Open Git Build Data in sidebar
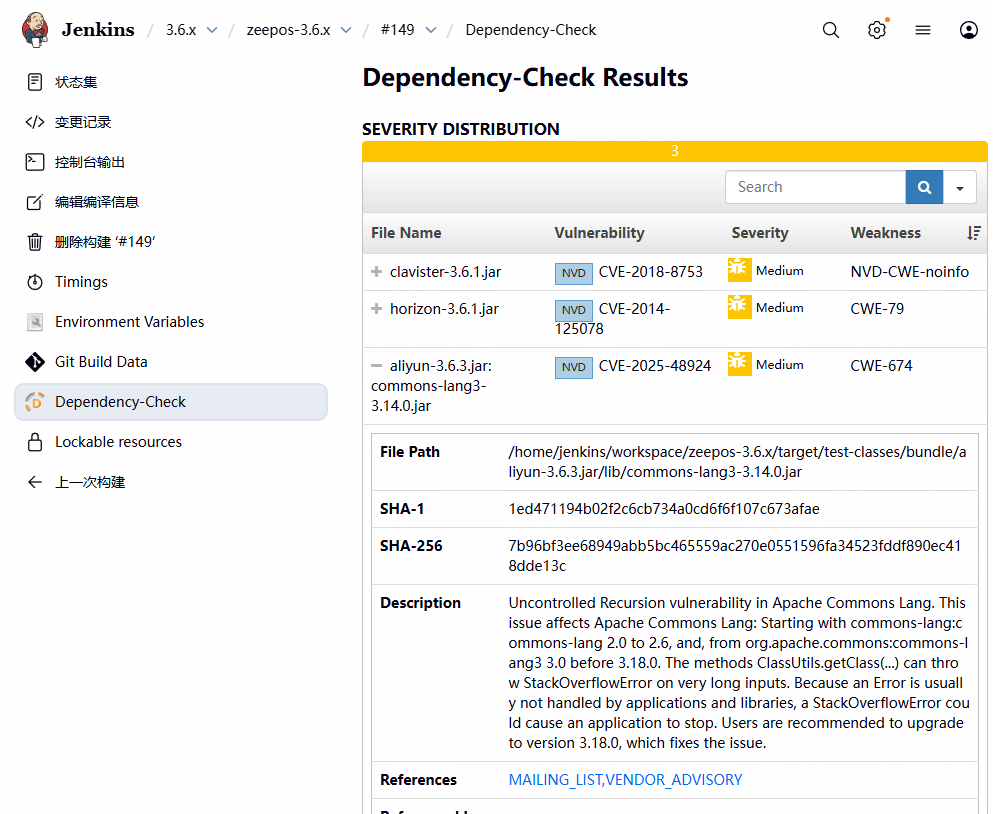The height and width of the screenshot is (814, 993). click(101, 362)
